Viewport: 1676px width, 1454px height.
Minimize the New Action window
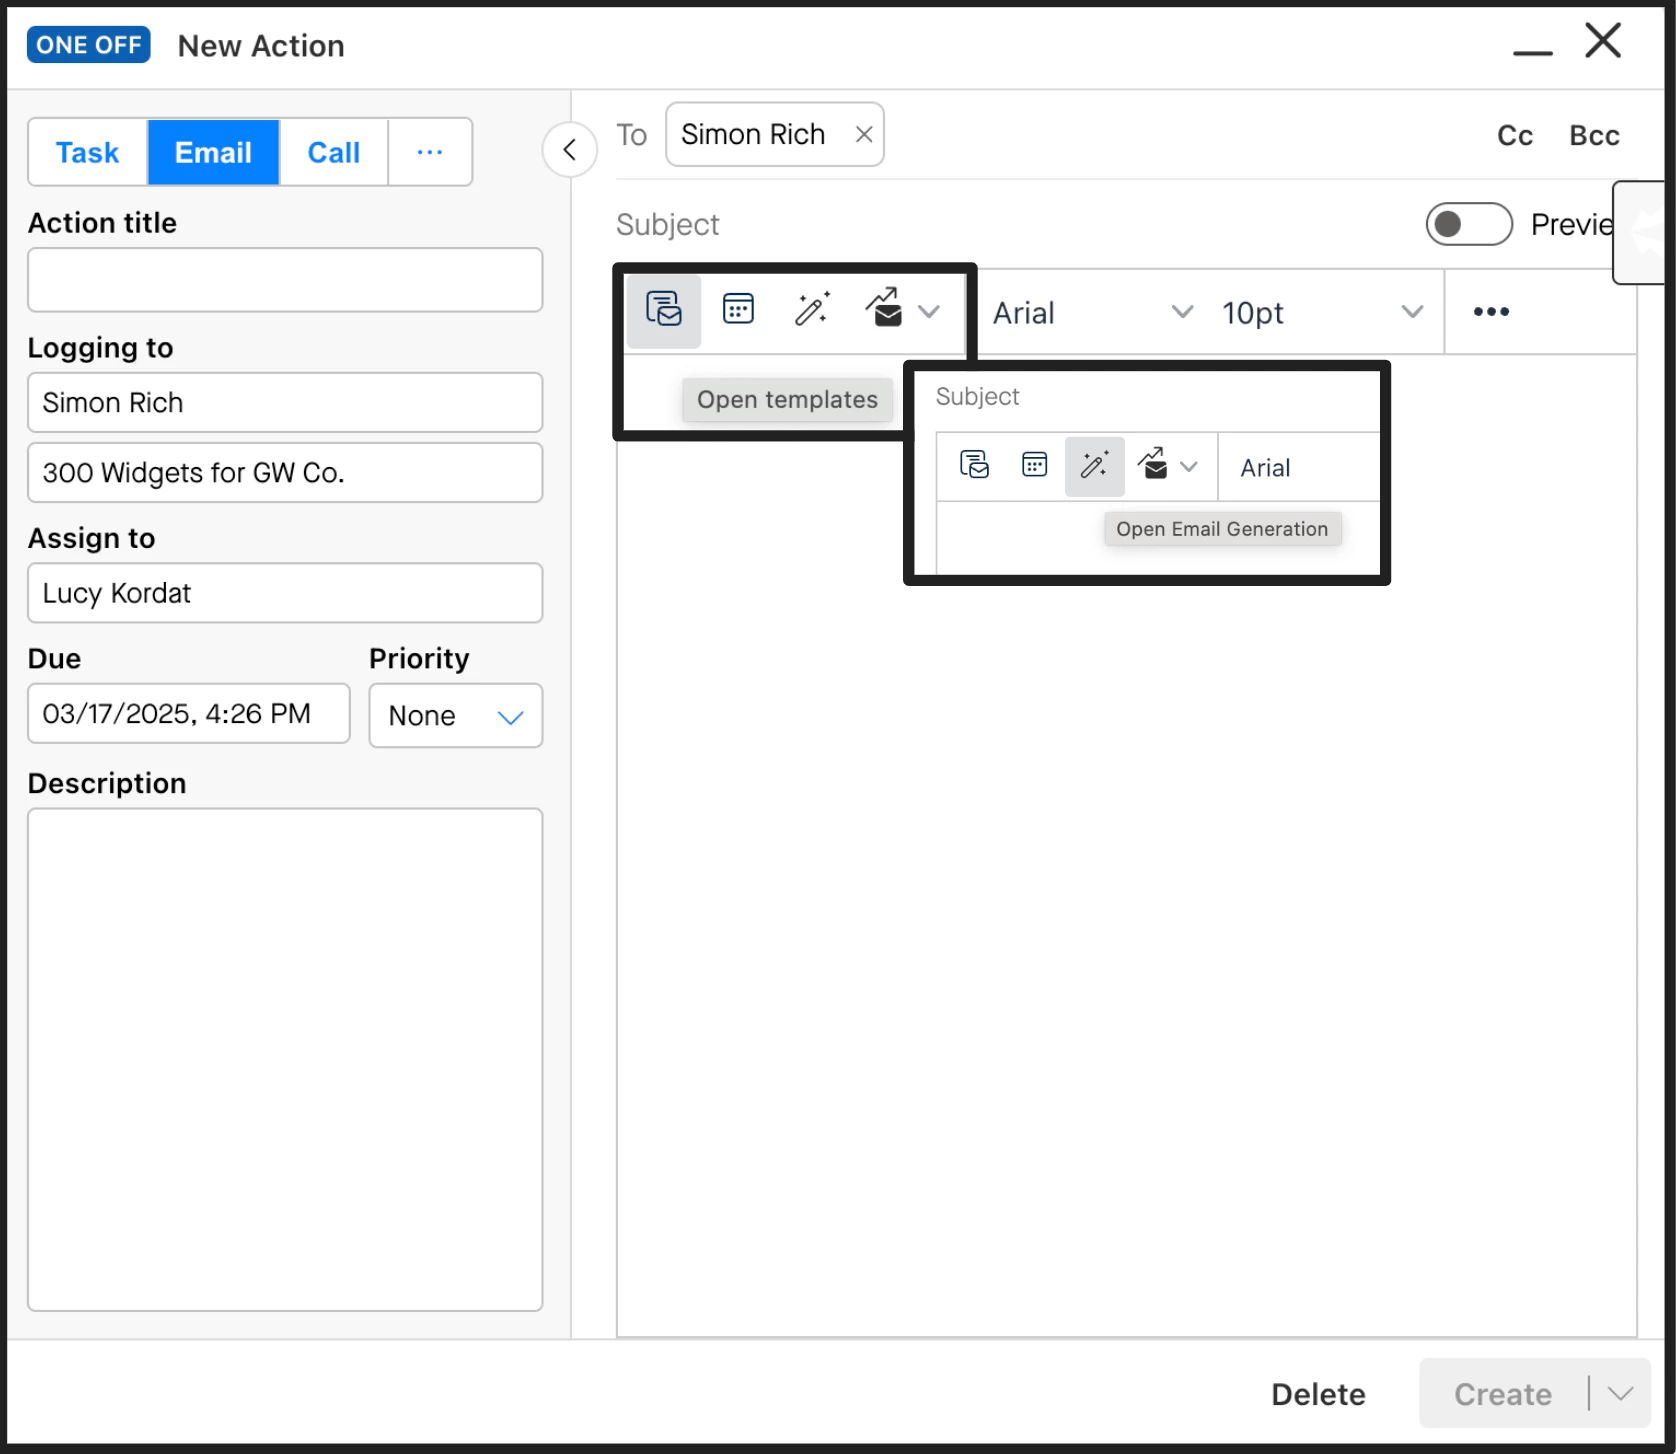(x=1532, y=50)
